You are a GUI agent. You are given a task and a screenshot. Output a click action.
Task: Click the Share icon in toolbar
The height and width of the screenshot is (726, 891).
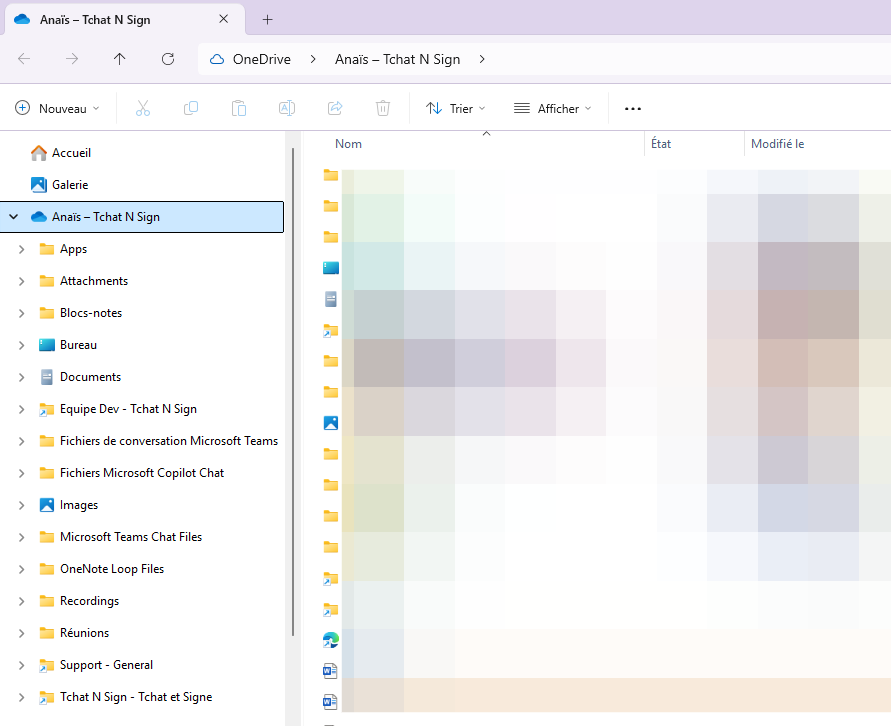tap(335, 108)
